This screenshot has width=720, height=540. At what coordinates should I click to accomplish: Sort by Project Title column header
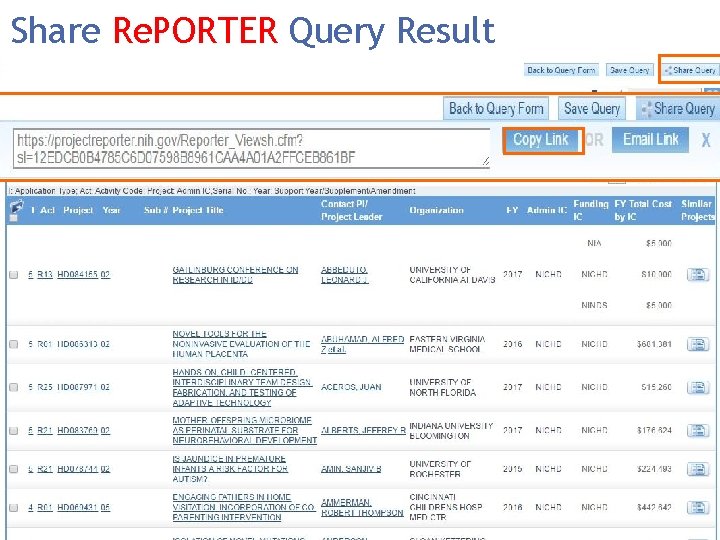[197, 210]
